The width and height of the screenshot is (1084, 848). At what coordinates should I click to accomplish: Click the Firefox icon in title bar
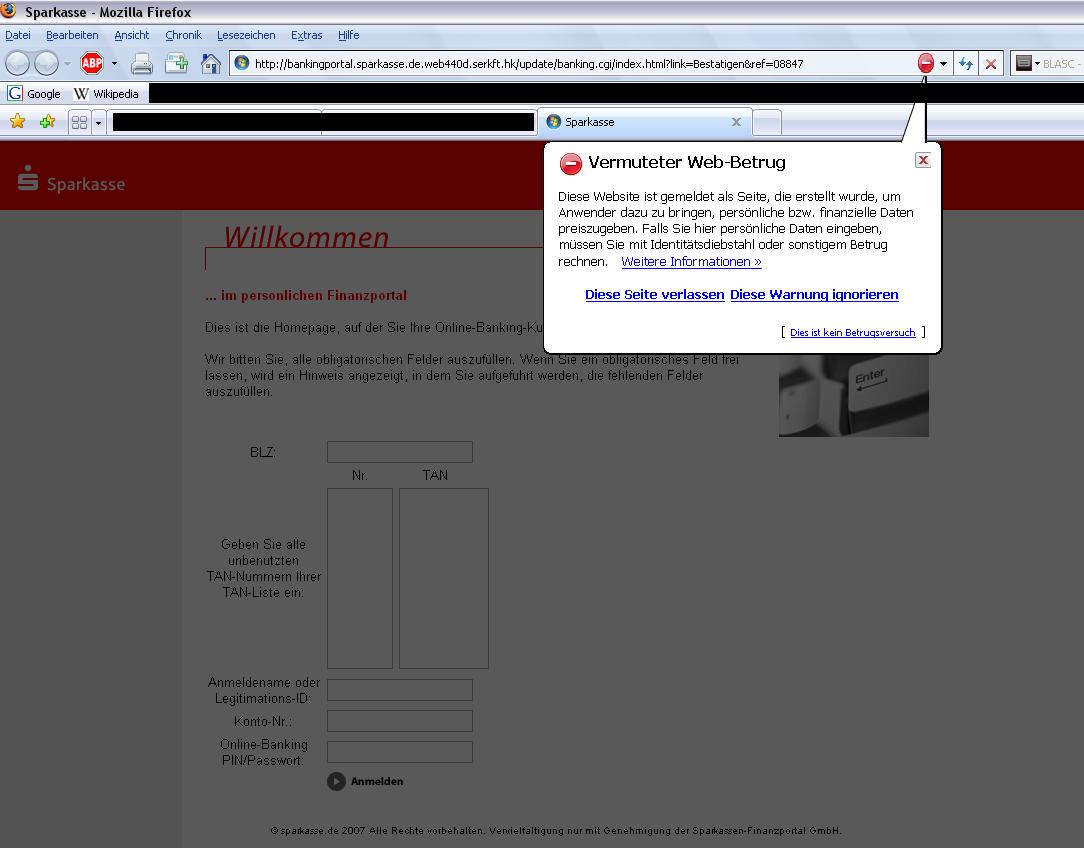(9, 11)
